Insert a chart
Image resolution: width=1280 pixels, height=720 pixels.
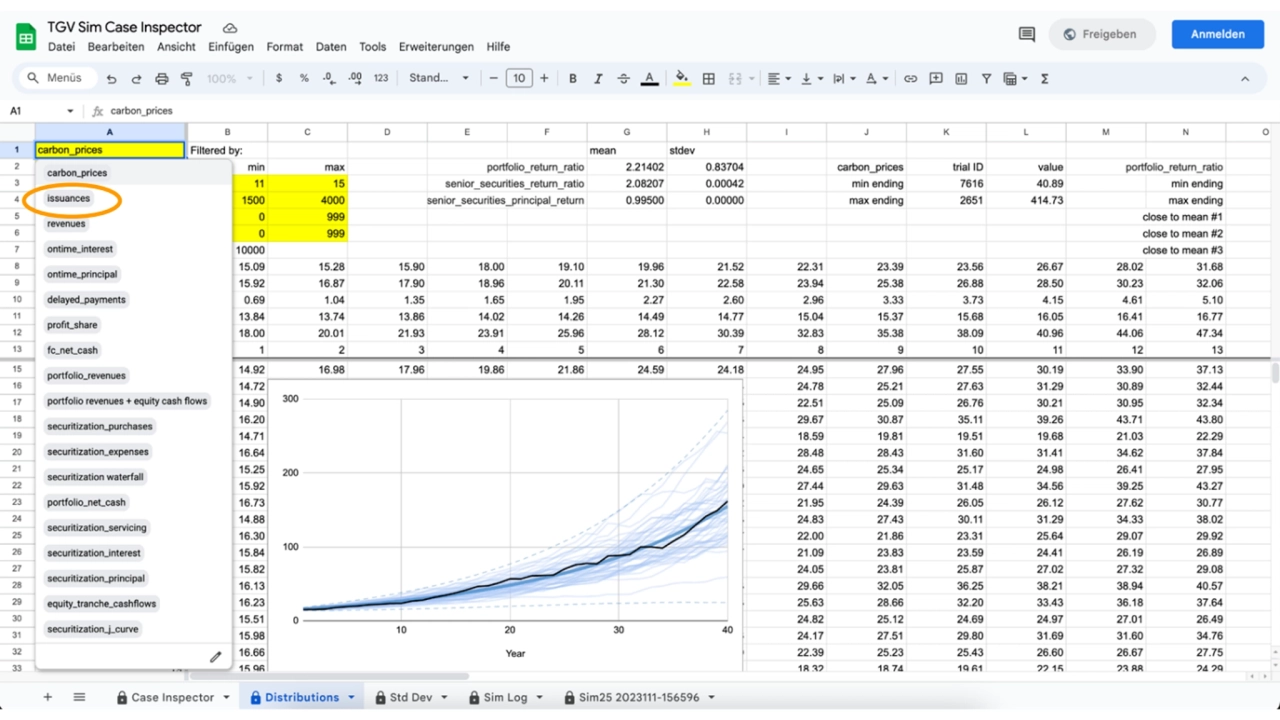(x=961, y=79)
